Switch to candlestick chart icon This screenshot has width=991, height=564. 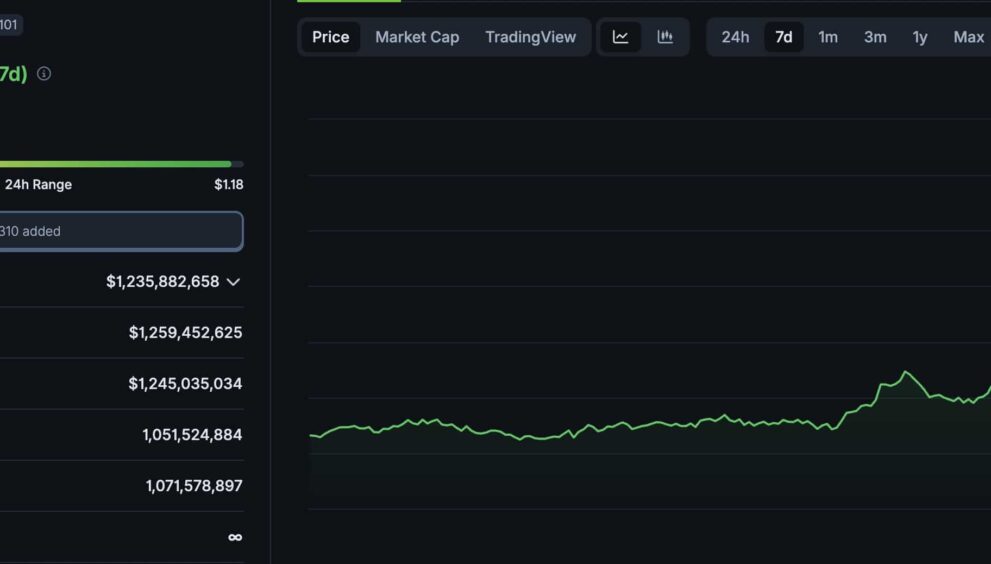tap(665, 37)
